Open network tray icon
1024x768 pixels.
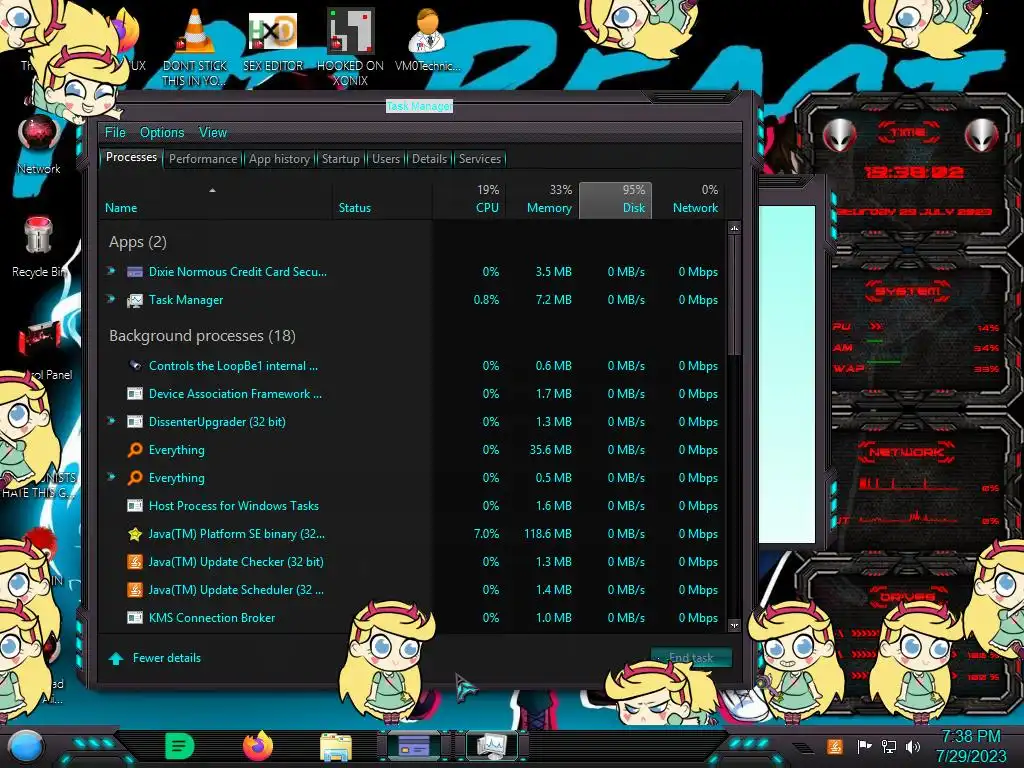pos(889,746)
